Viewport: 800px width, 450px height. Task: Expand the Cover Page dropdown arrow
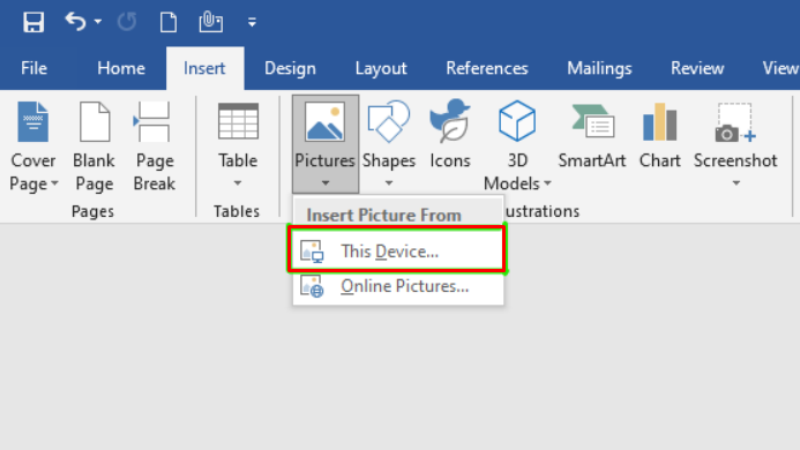tap(55, 183)
